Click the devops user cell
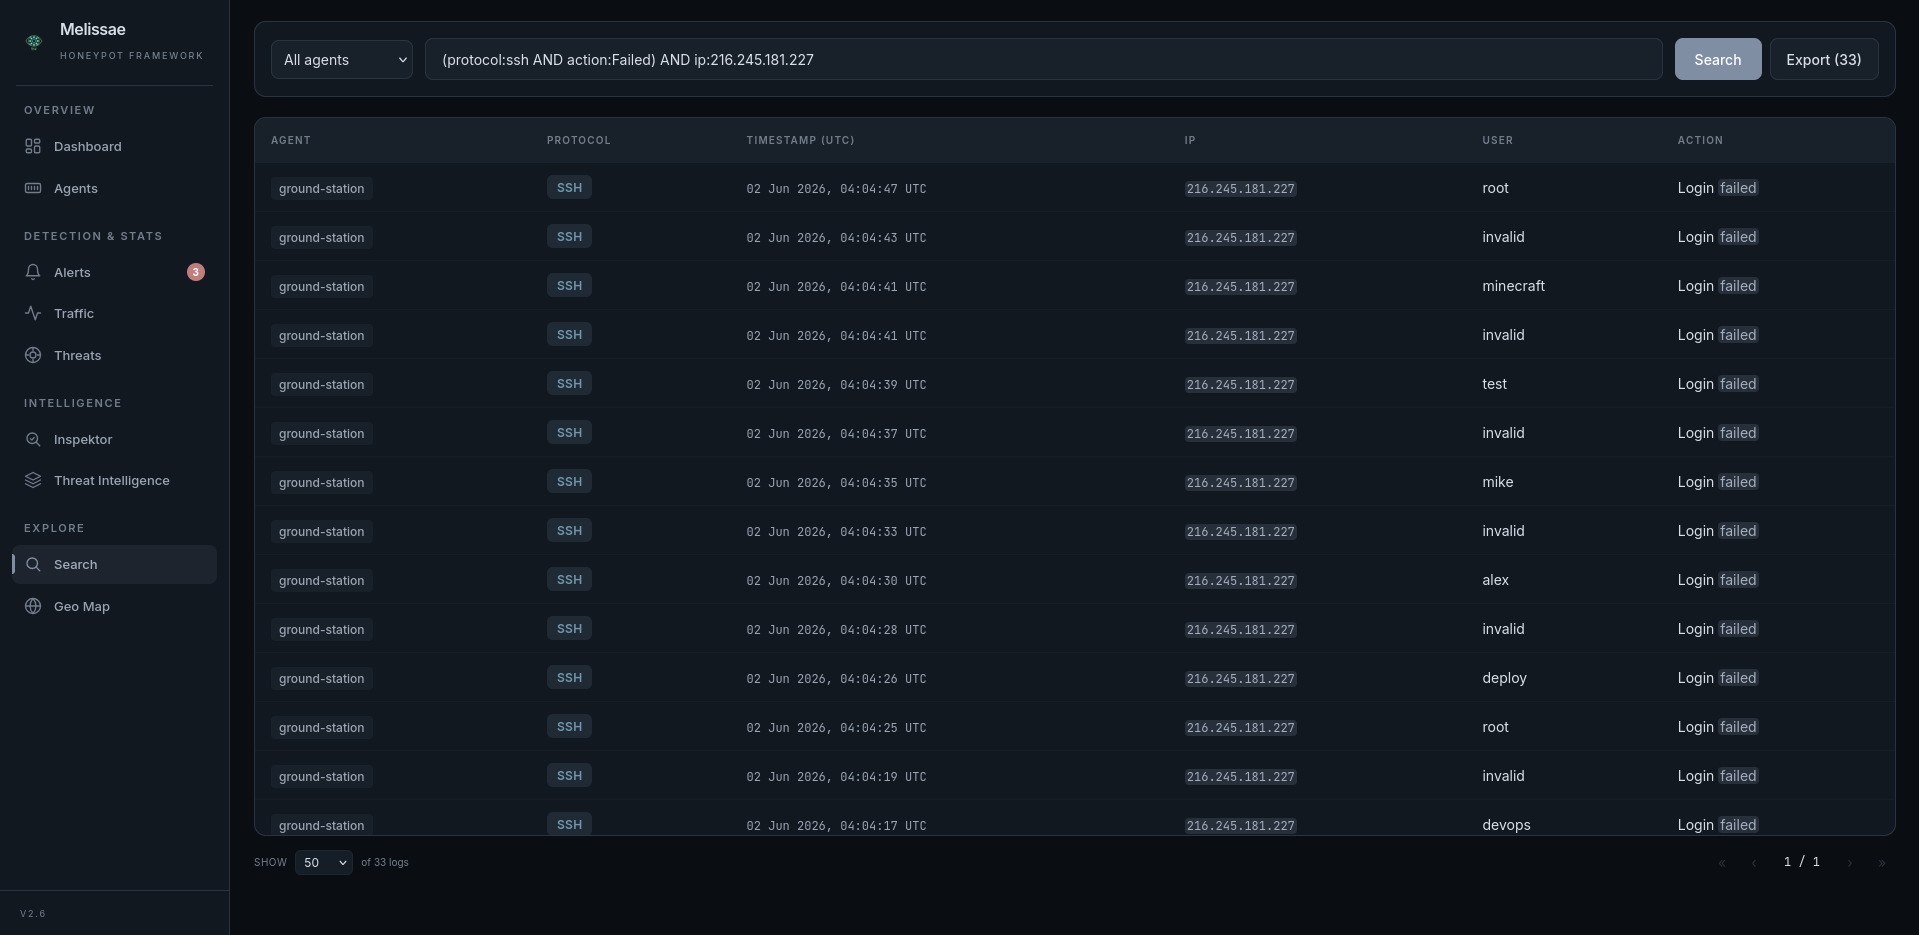 tap(1506, 825)
